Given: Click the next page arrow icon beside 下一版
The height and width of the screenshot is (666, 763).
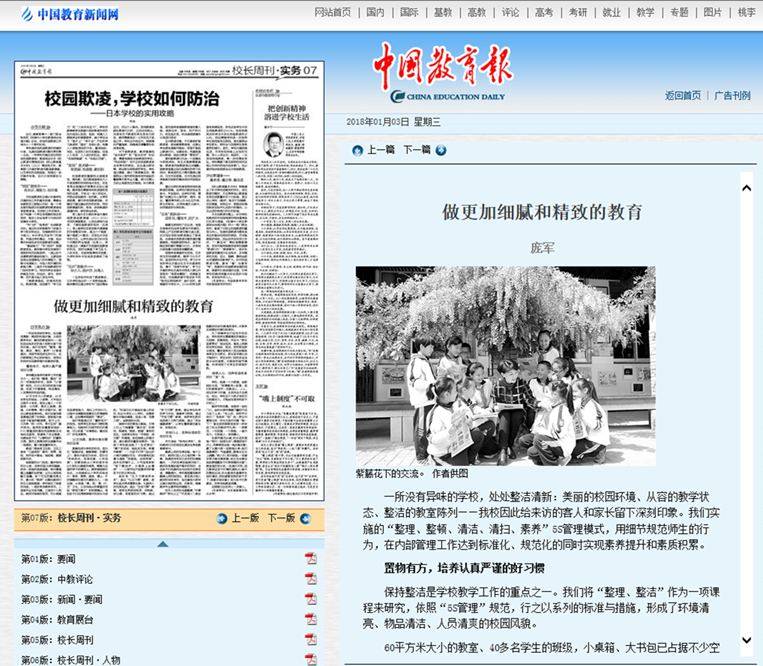Looking at the screenshot, I should tap(303, 518).
